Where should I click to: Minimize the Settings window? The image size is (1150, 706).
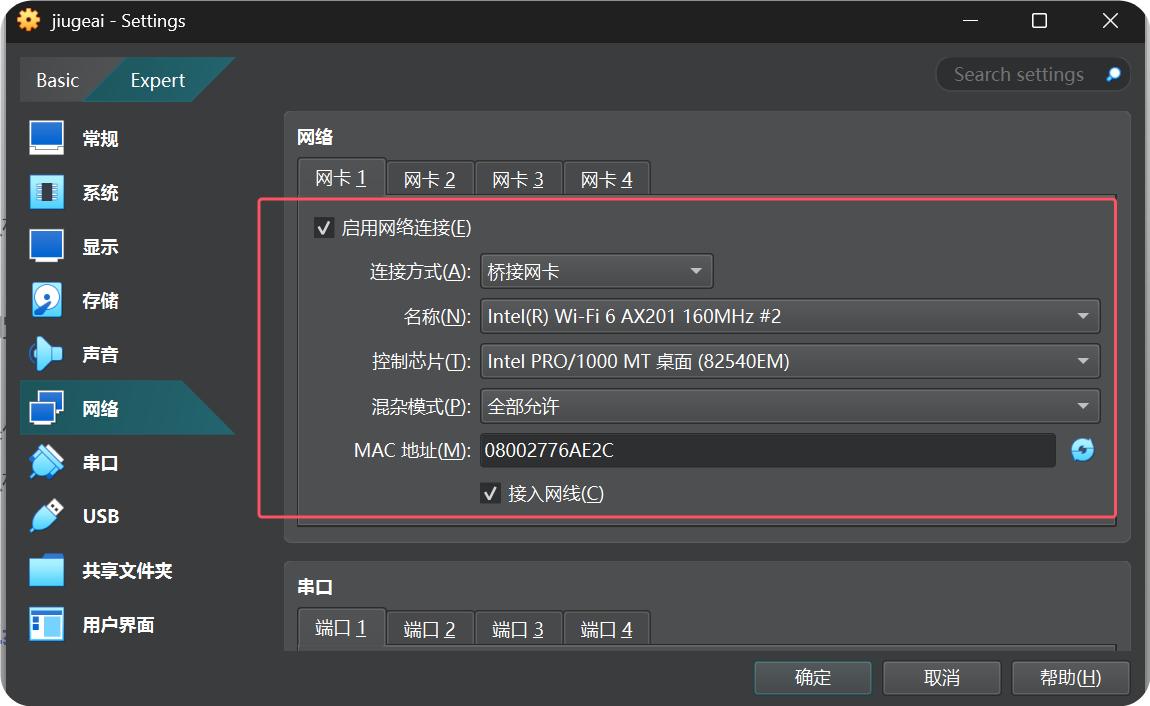(x=970, y=21)
